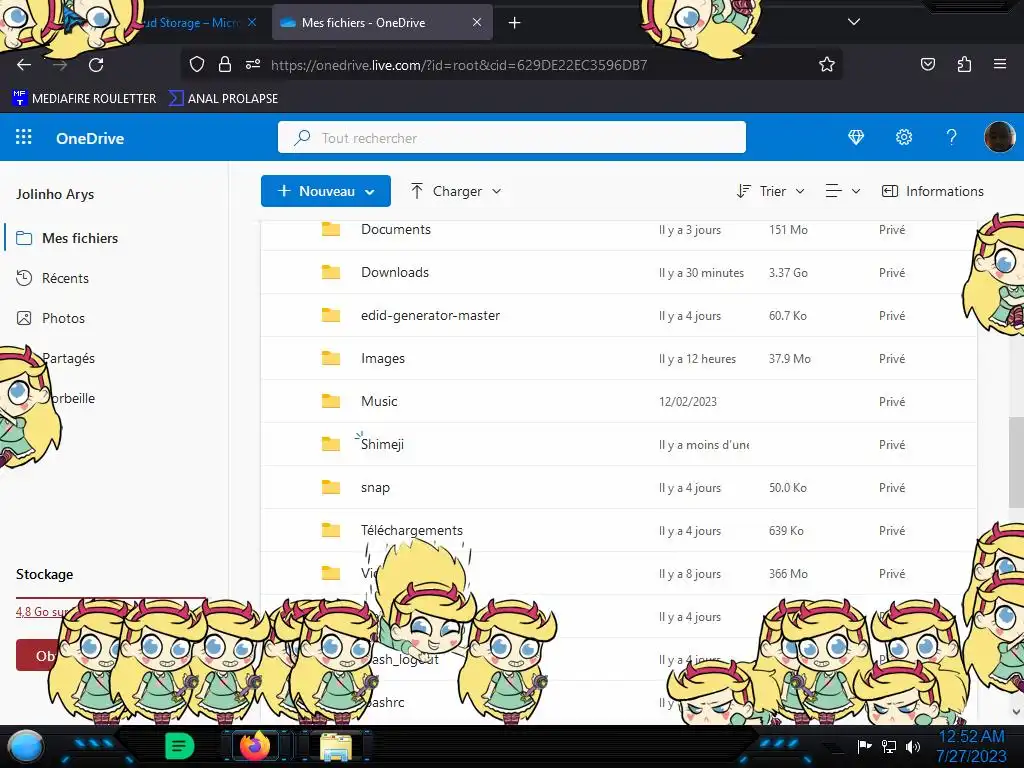Image resolution: width=1024 pixels, height=768 pixels.
Task: Open the premium diamond icon
Action: click(x=856, y=137)
